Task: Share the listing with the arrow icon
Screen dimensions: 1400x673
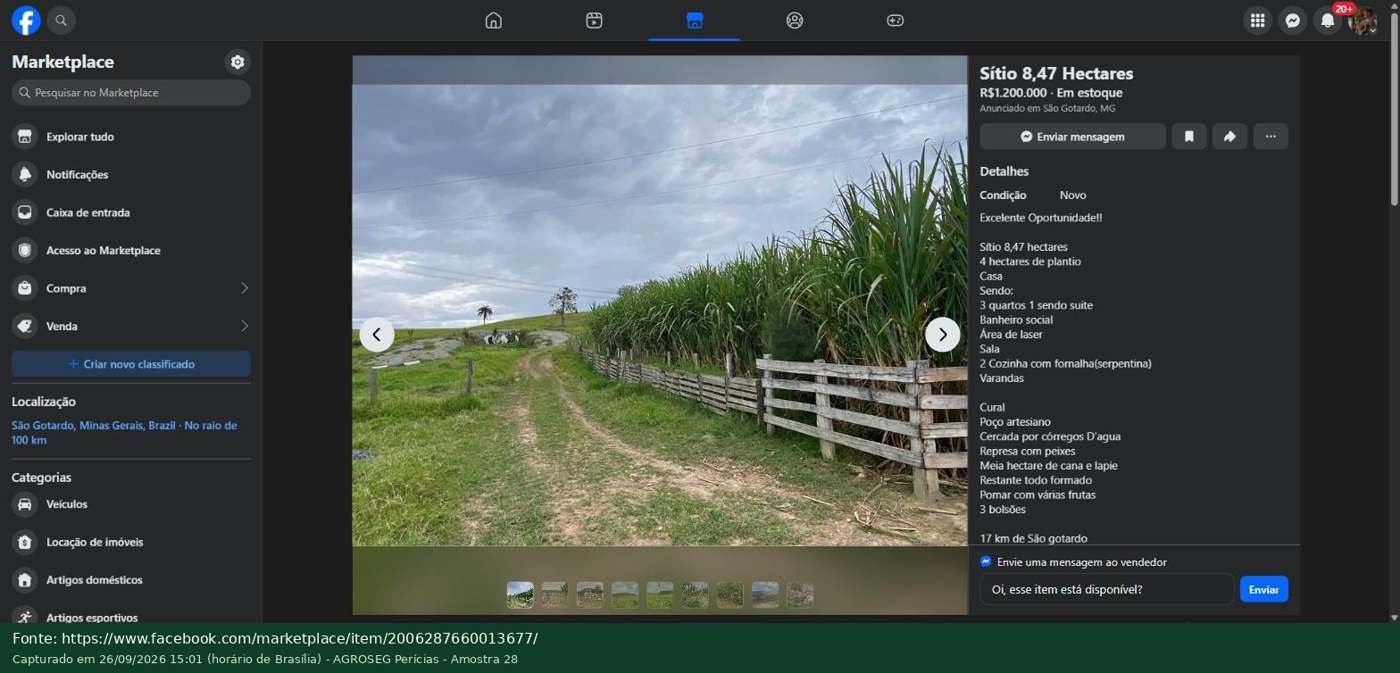Action: click(1230, 137)
